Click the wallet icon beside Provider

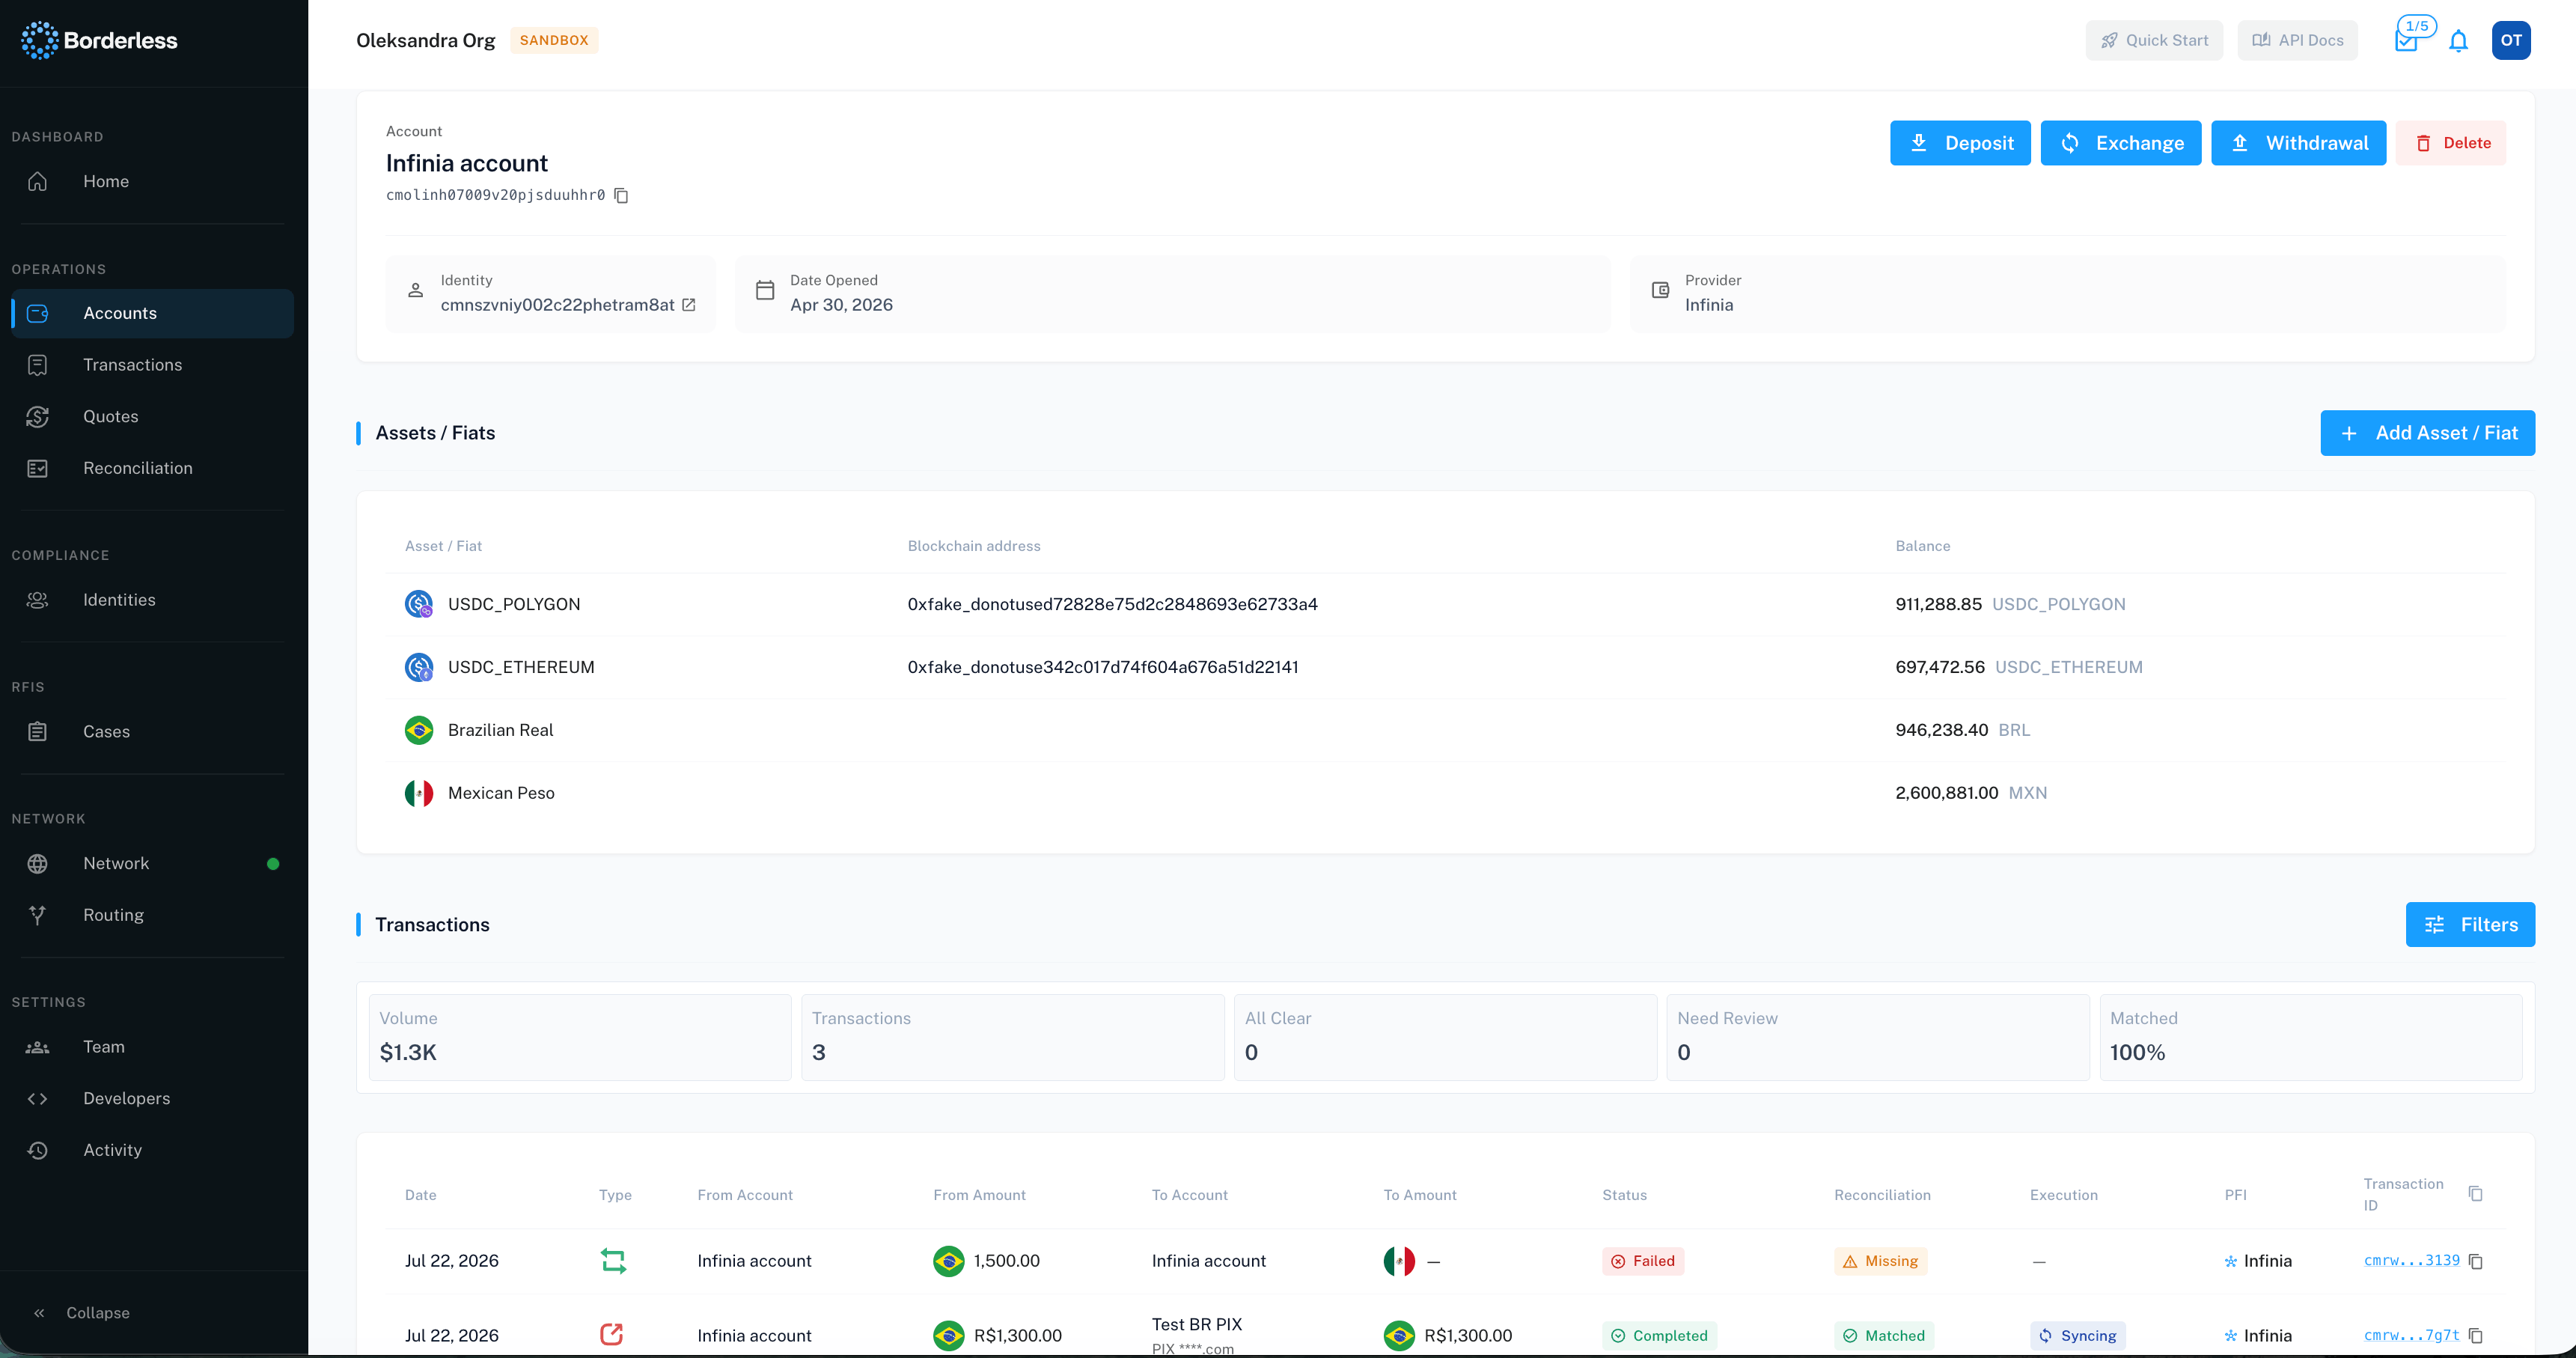coord(1660,291)
